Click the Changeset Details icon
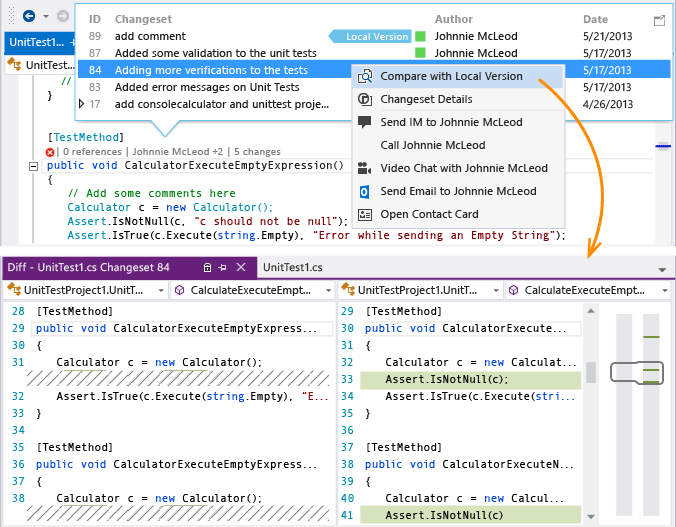This screenshot has height=527, width=676. point(365,99)
